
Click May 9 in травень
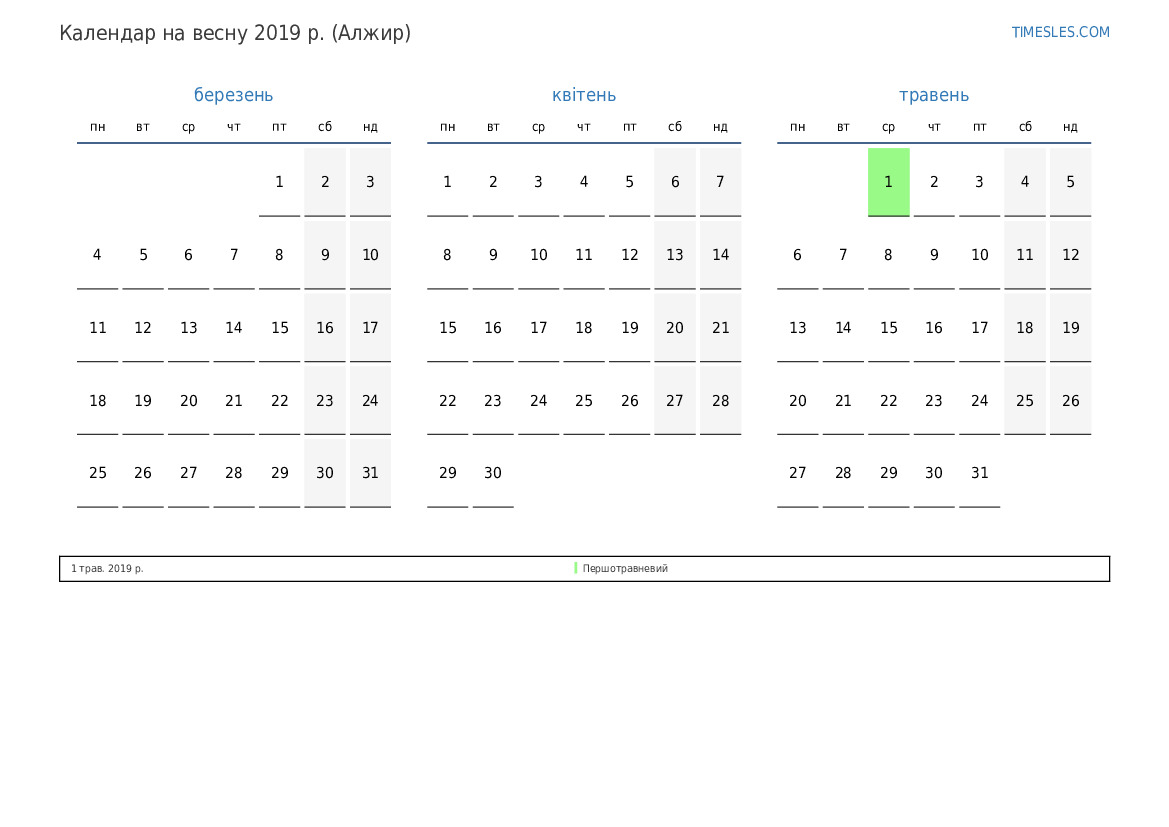pyautogui.click(x=934, y=255)
